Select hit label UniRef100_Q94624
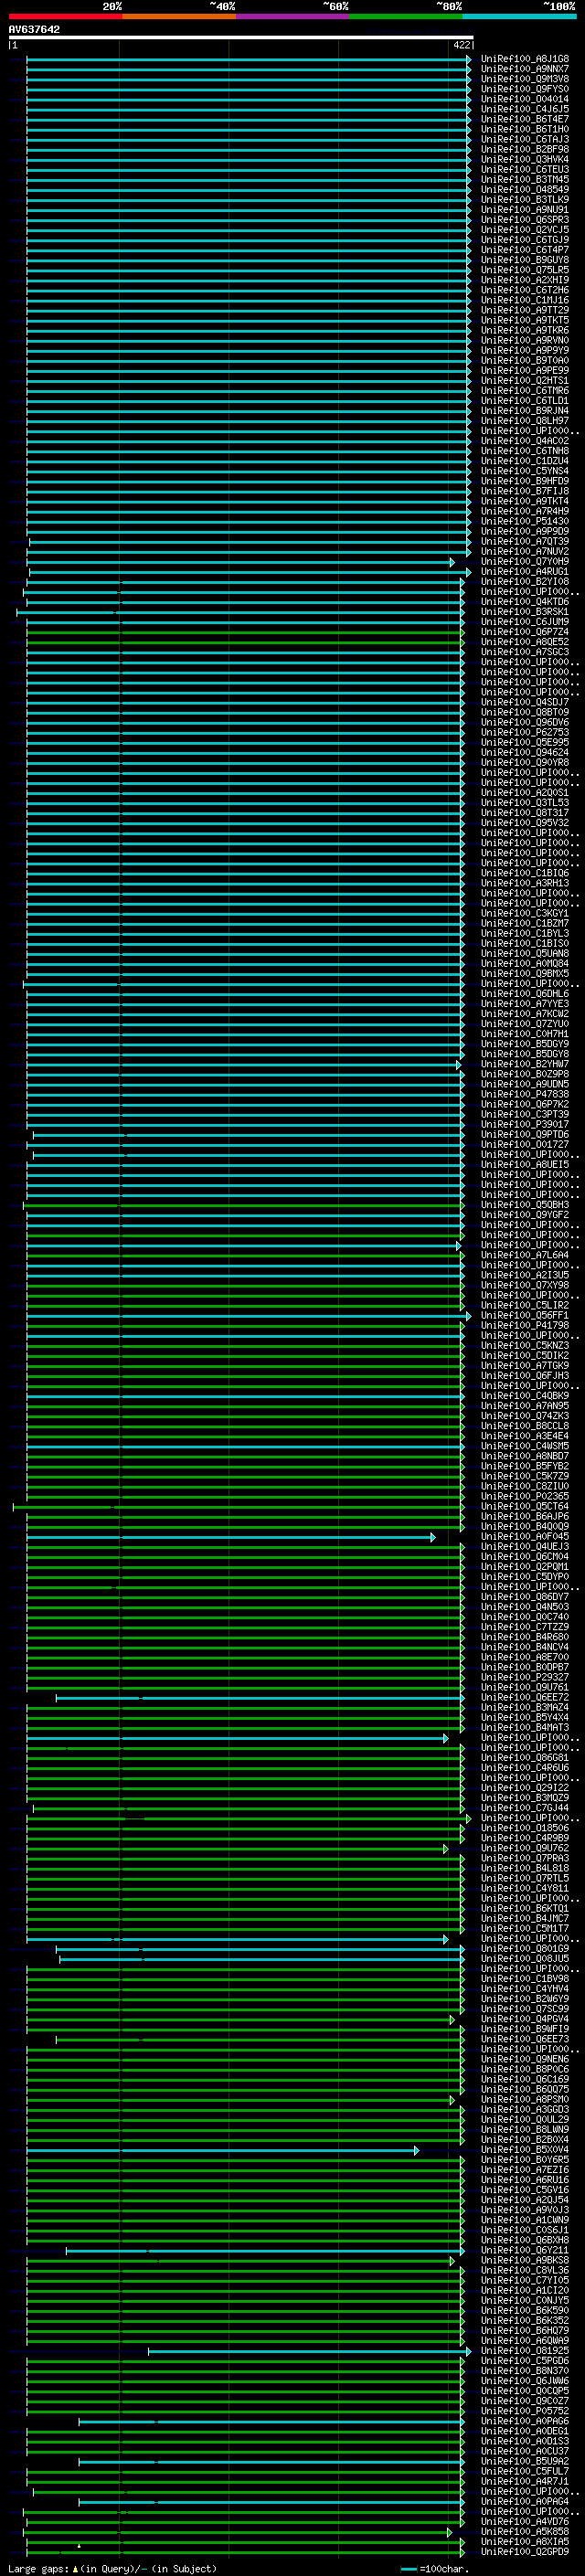This screenshot has height=2576, width=585. coord(525,753)
